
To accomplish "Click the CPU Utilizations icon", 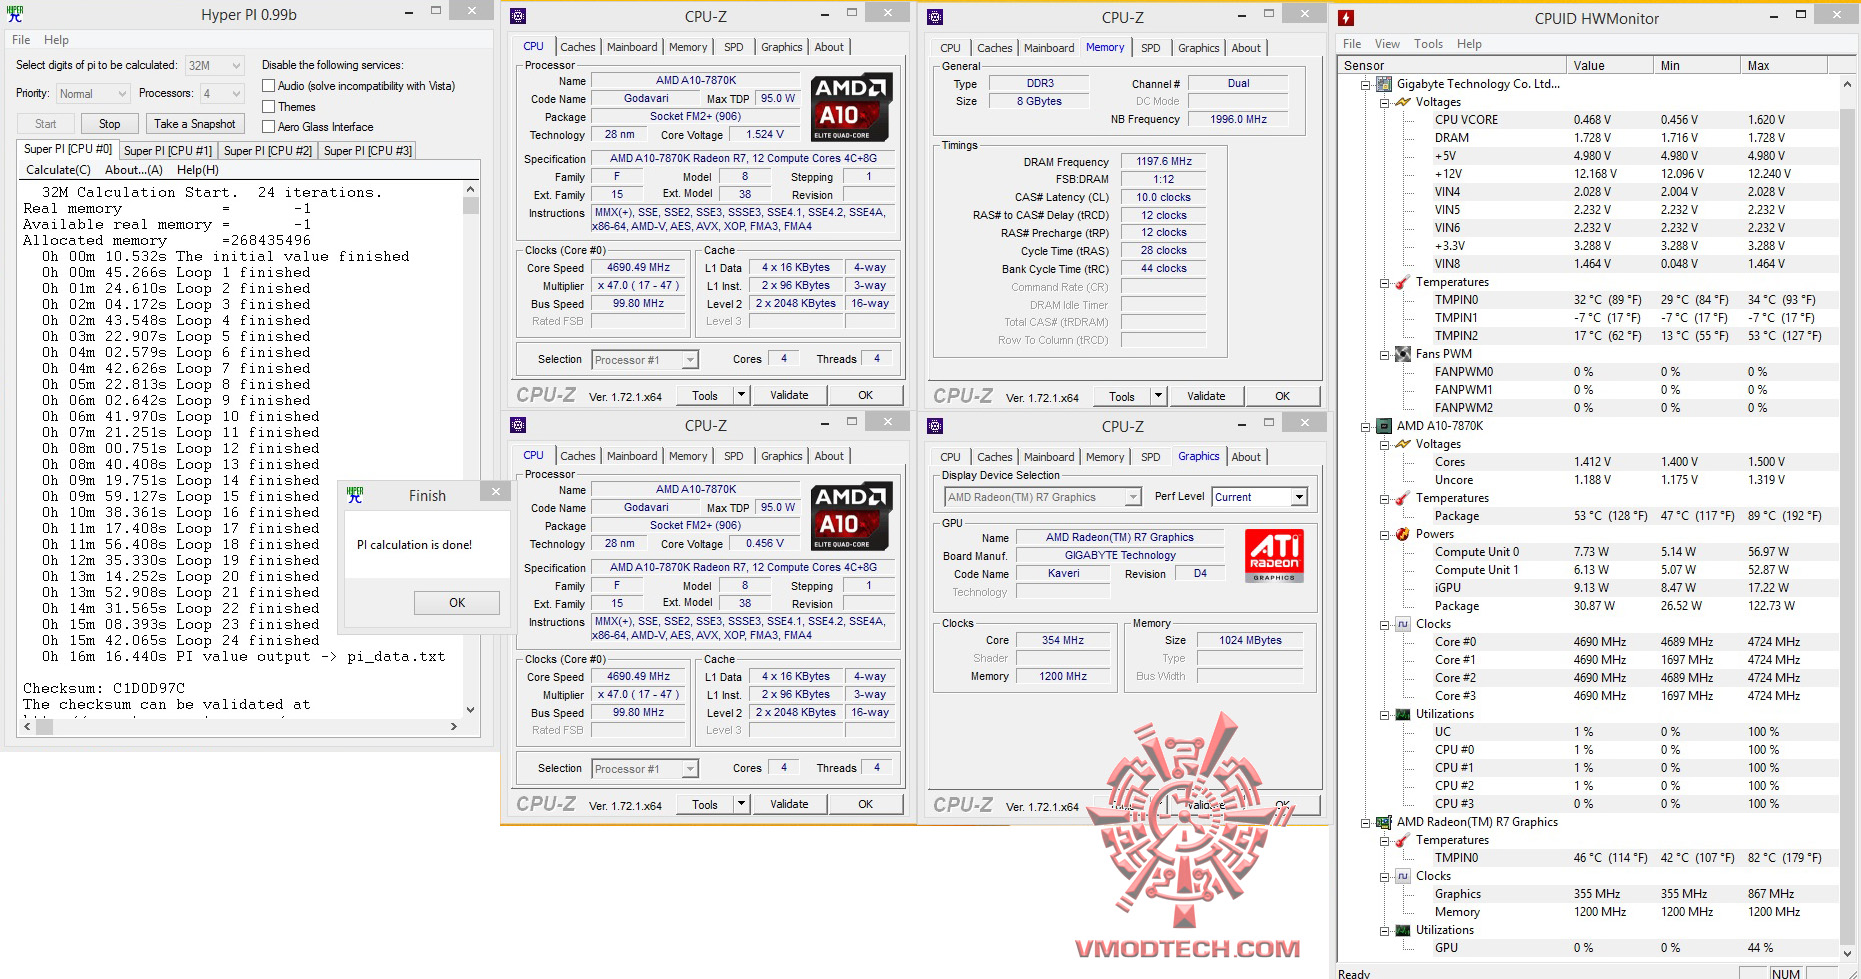I will click(1403, 714).
